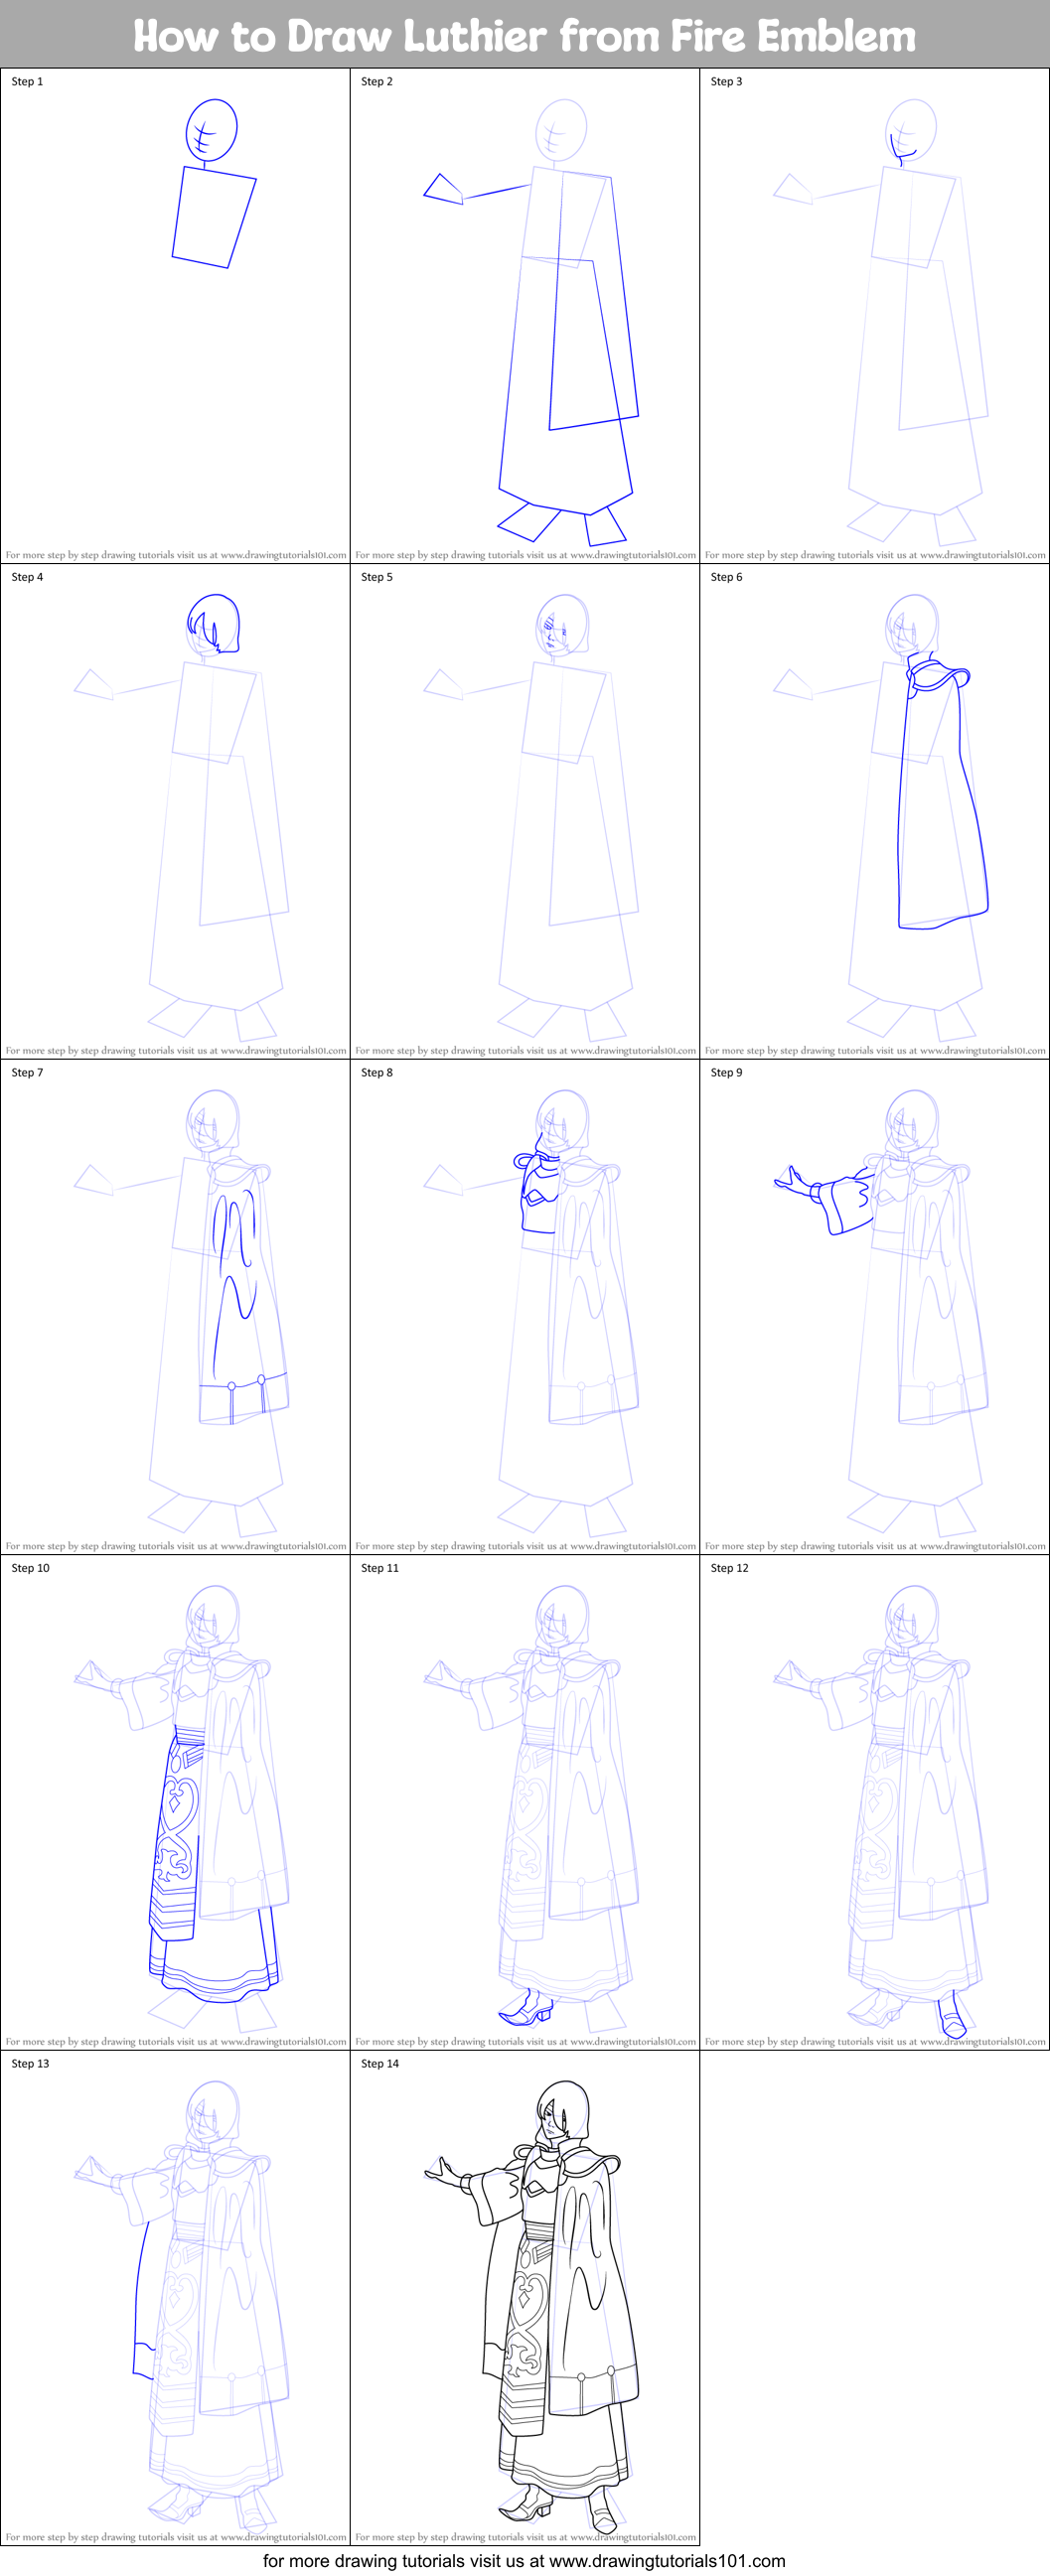Open the Step 1 drawing thumbnail
Image resolution: width=1050 pixels, height=2576 pixels.
tap(175, 315)
